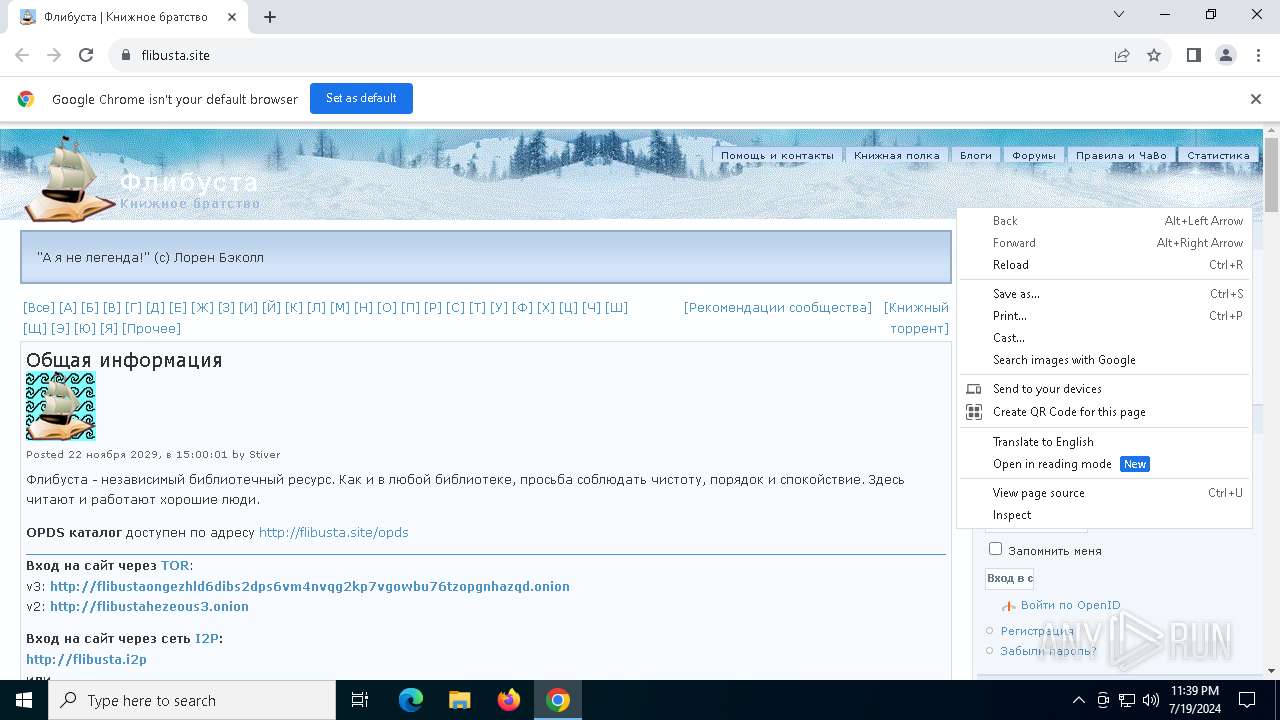This screenshot has width=1280, height=720.
Task: Open the Правила и ЧаВо tab
Action: point(1121,155)
